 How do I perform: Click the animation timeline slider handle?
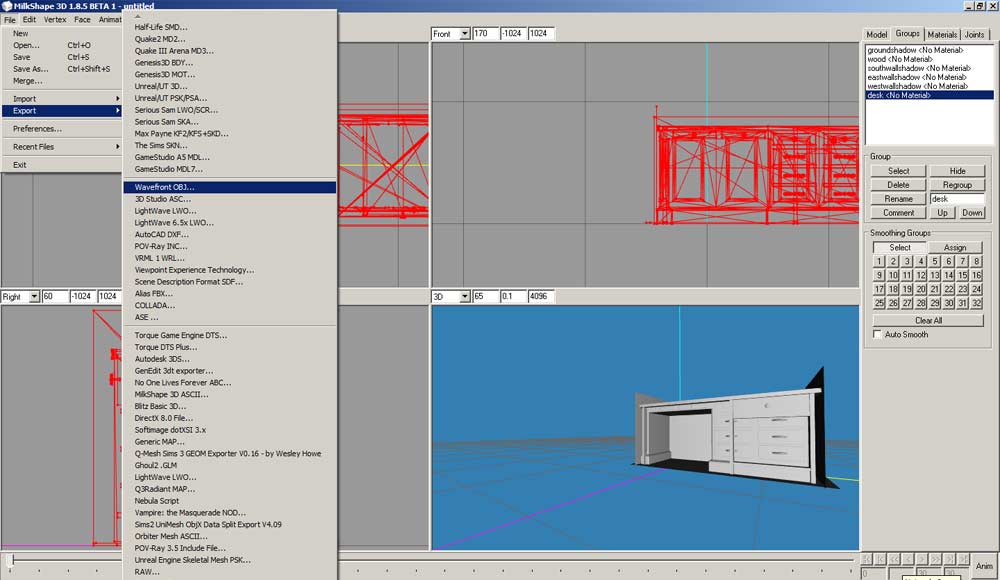11,559
